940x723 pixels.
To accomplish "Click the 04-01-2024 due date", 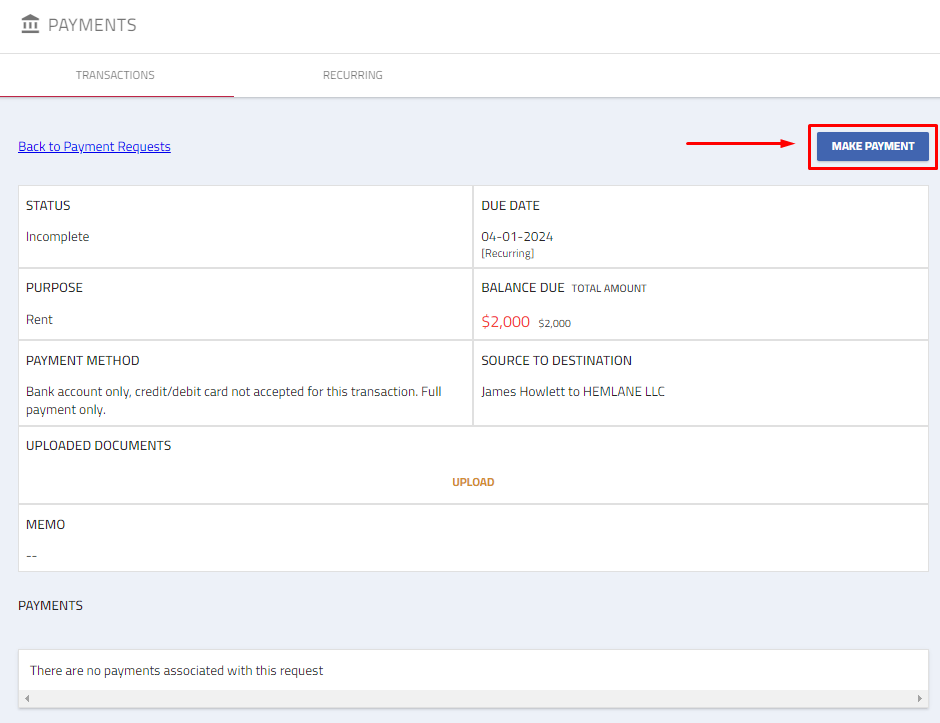I will tap(517, 237).
